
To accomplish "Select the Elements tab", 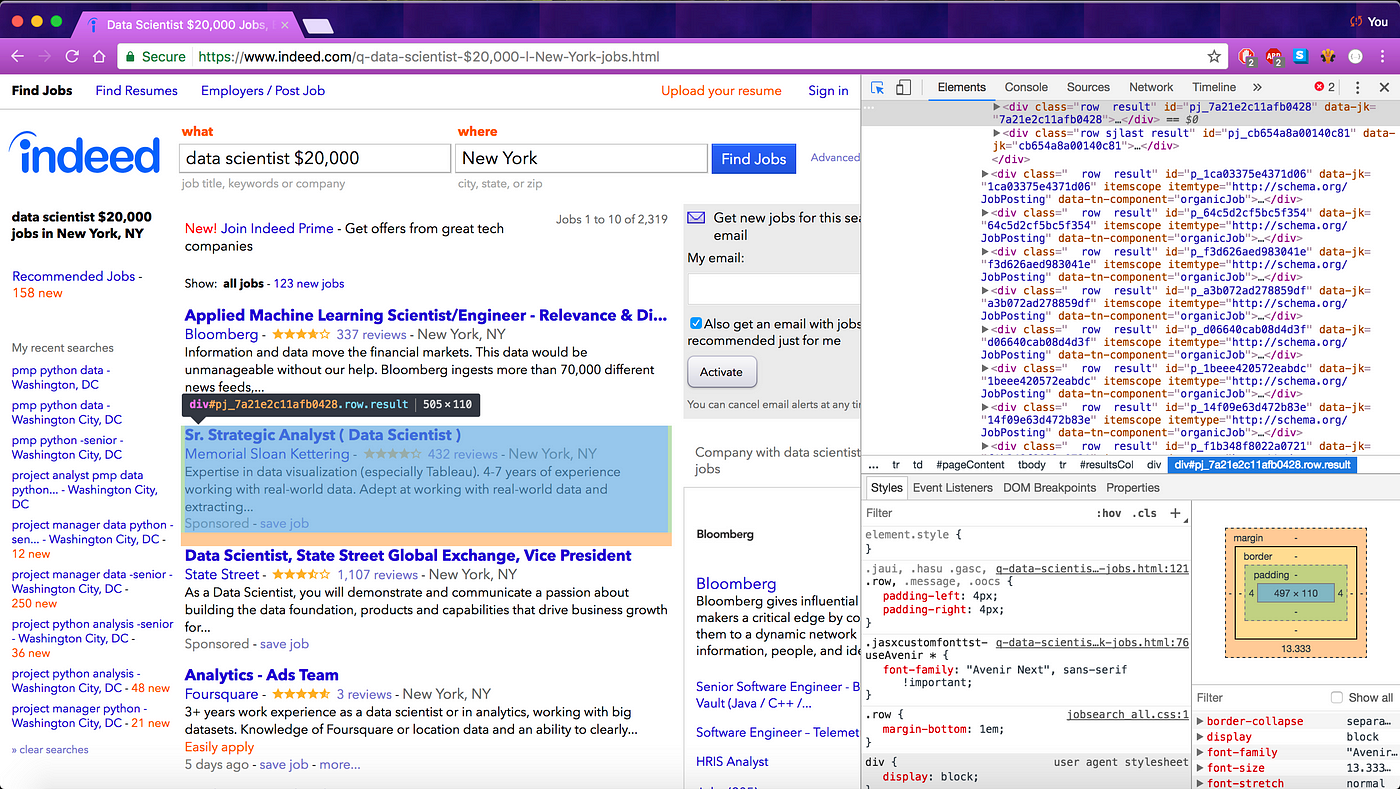I will 962,88.
